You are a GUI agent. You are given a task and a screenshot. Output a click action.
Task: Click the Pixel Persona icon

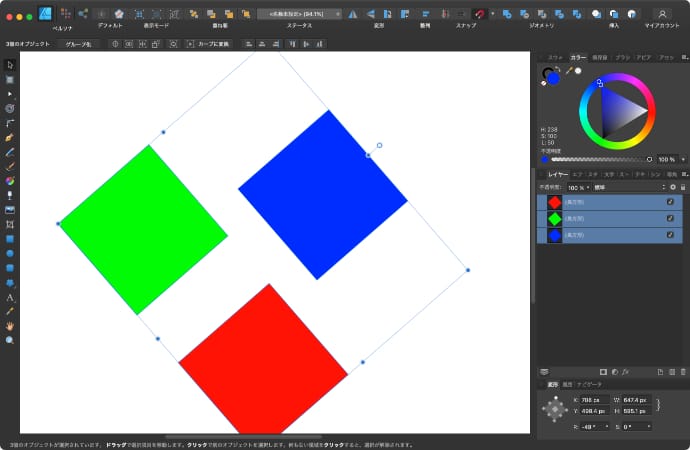point(66,14)
